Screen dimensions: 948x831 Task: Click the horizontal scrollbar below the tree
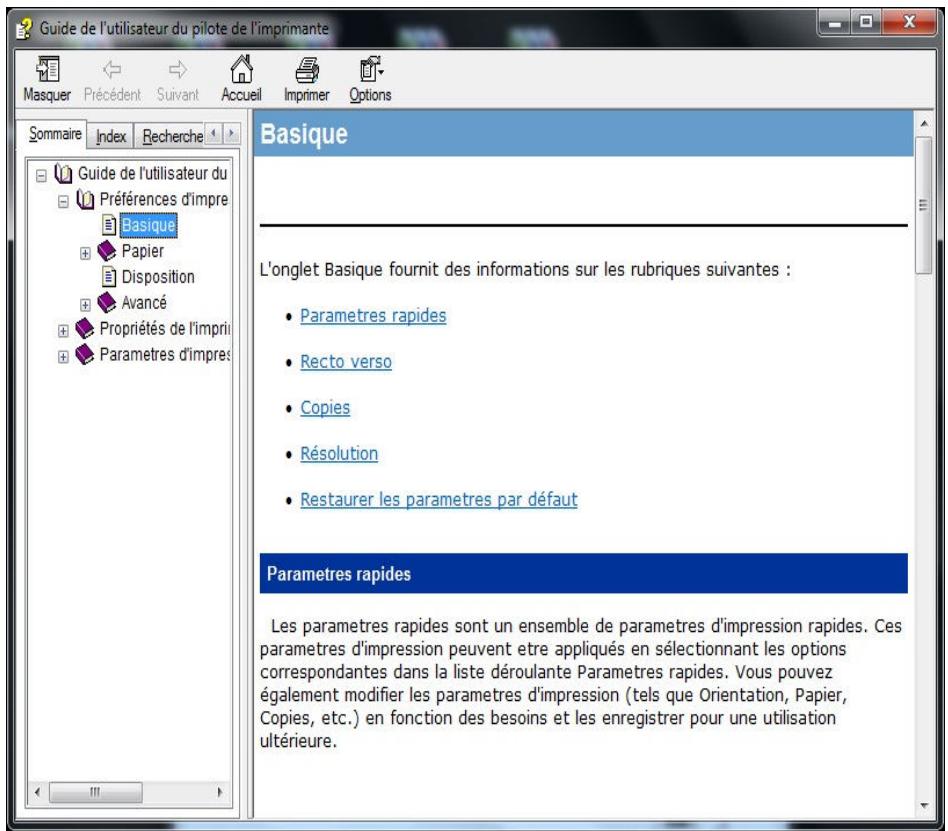(x=97, y=791)
